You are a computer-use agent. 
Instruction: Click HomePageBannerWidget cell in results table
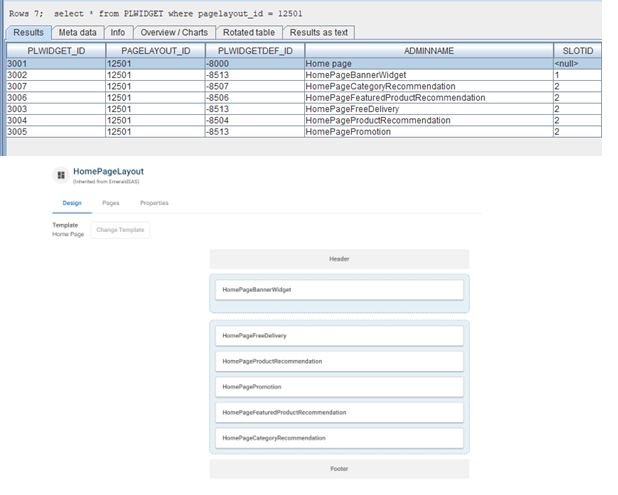point(429,75)
